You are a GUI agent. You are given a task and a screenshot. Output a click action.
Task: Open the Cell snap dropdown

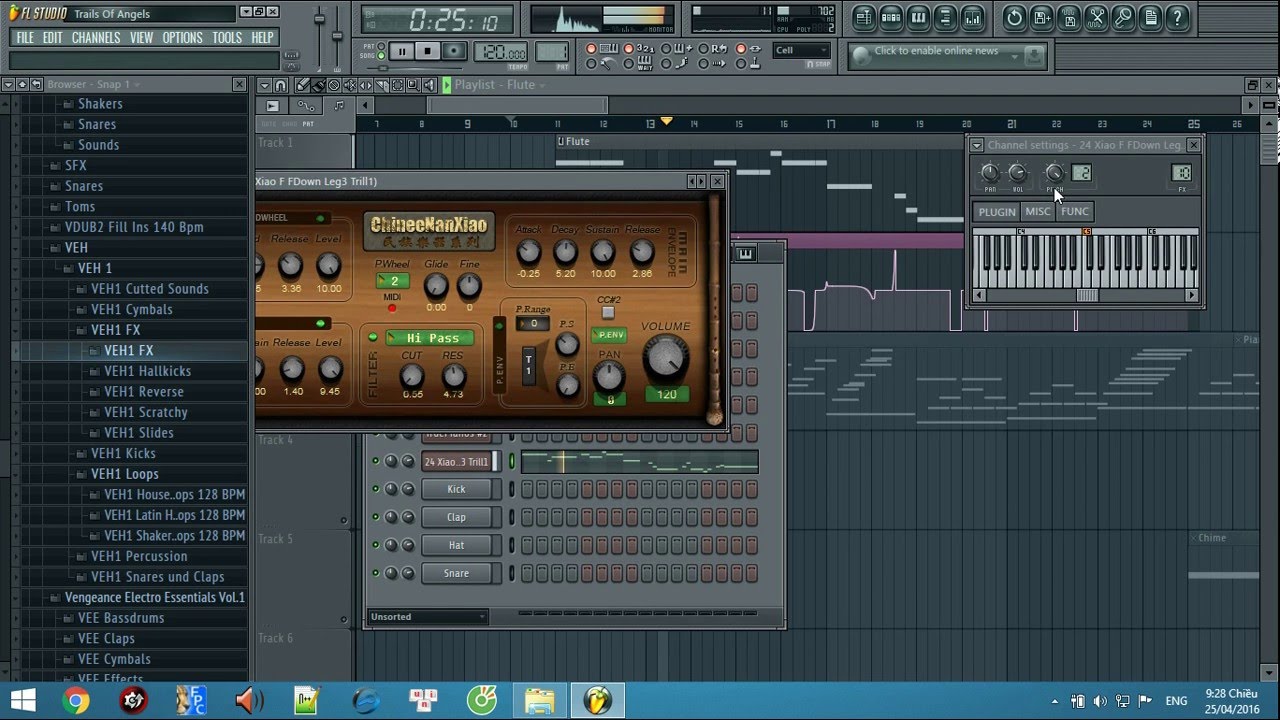point(801,50)
